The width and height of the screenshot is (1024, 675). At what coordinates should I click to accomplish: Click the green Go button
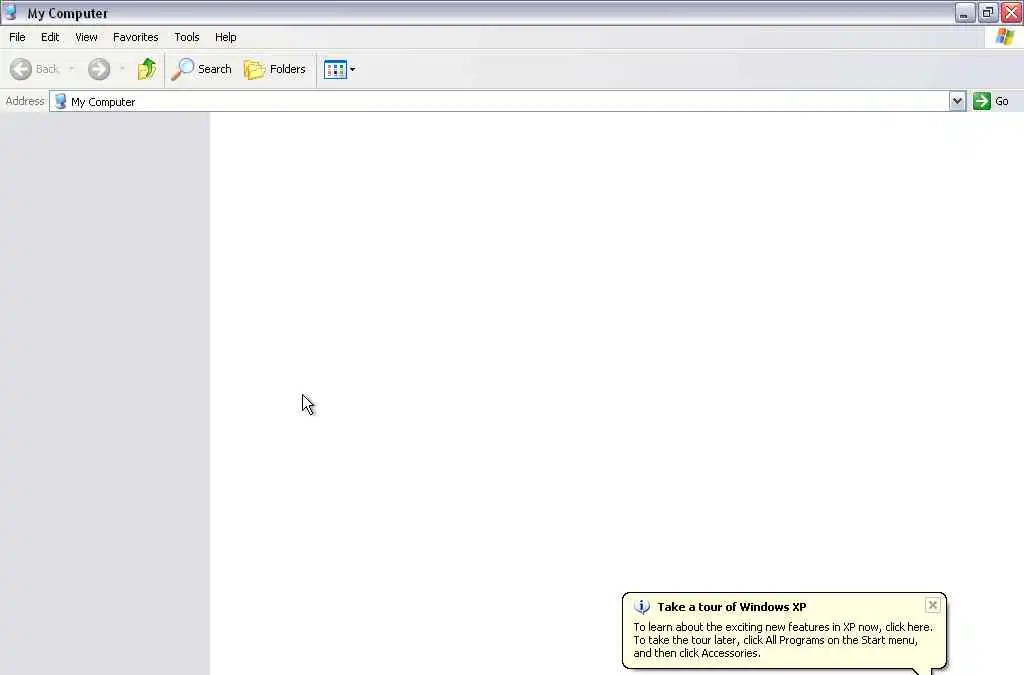(991, 101)
